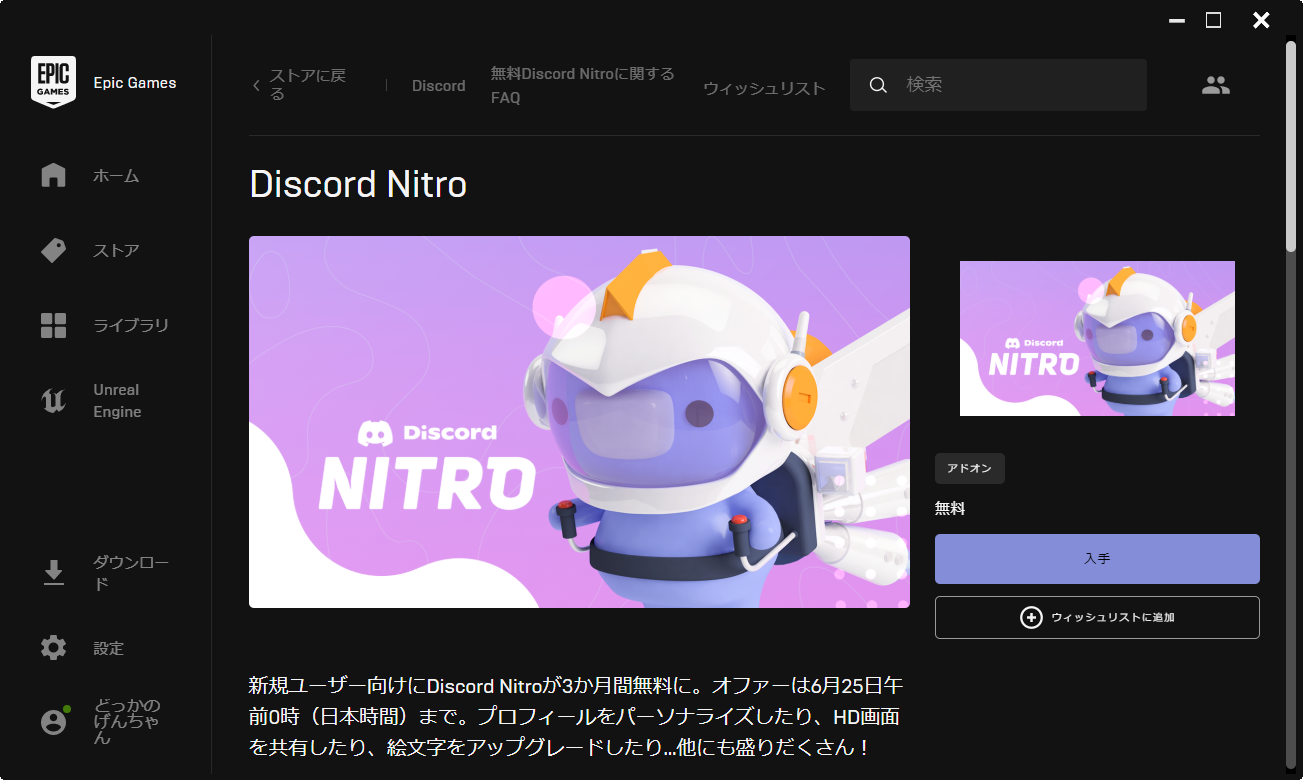This screenshot has height=780, width=1303.
Task: Click ウィッシュリストに追加 button
Action: click(1097, 618)
